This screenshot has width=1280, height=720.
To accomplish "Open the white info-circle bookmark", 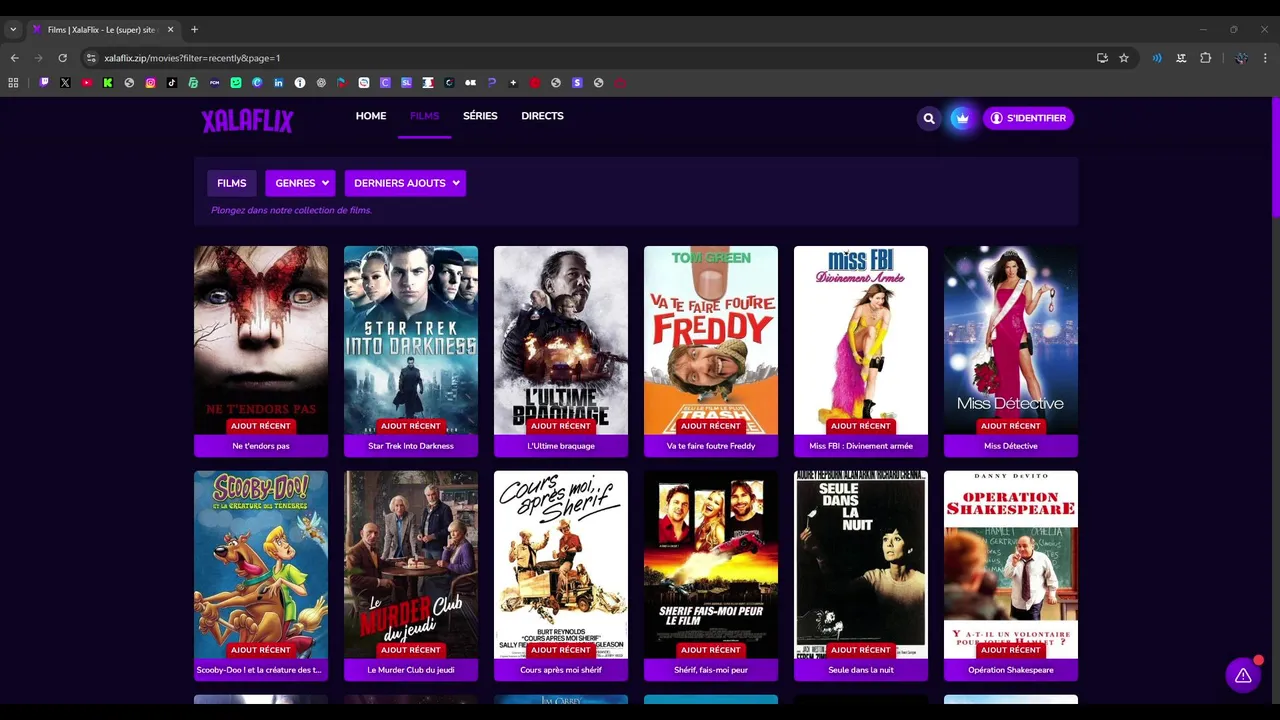I will [x=299, y=83].
